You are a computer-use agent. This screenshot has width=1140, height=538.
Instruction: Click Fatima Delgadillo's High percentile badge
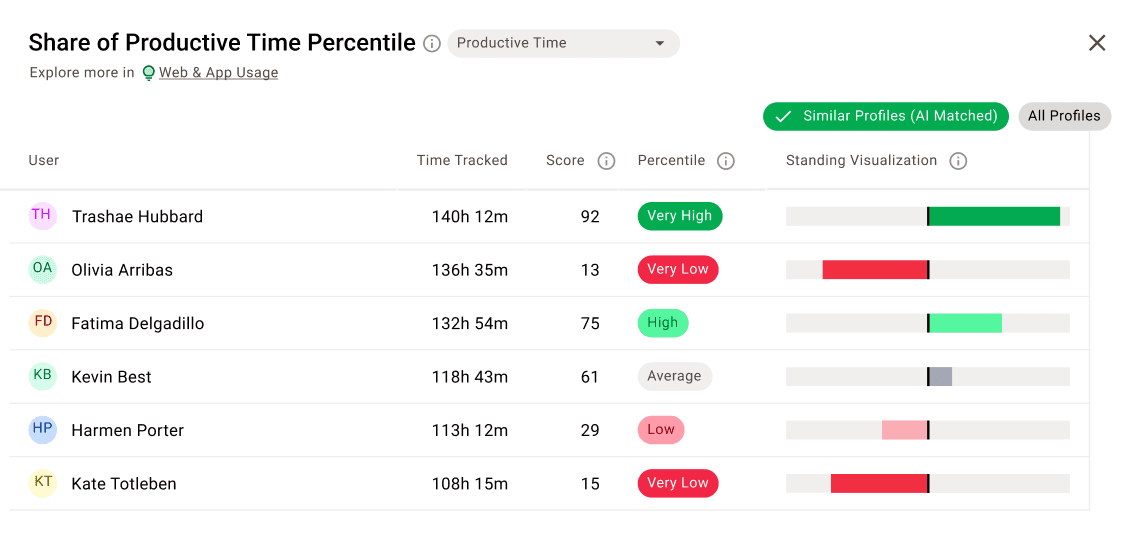coord(662,323)
